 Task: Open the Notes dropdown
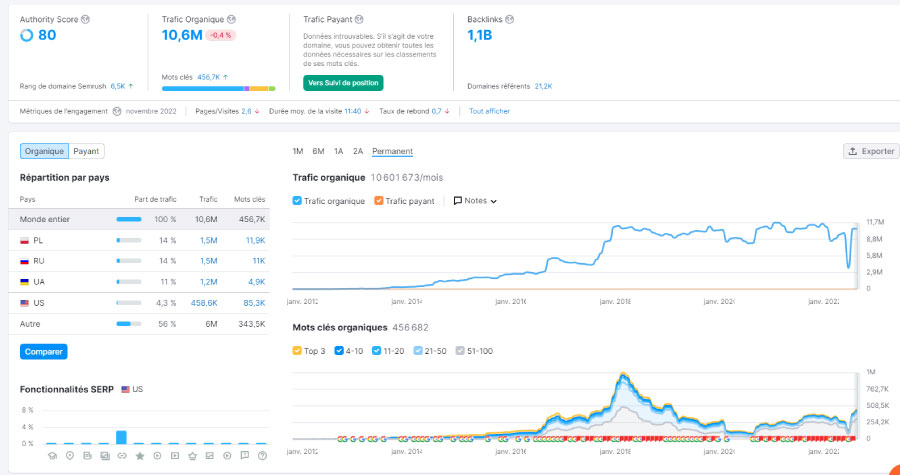[x=475, y=201]
